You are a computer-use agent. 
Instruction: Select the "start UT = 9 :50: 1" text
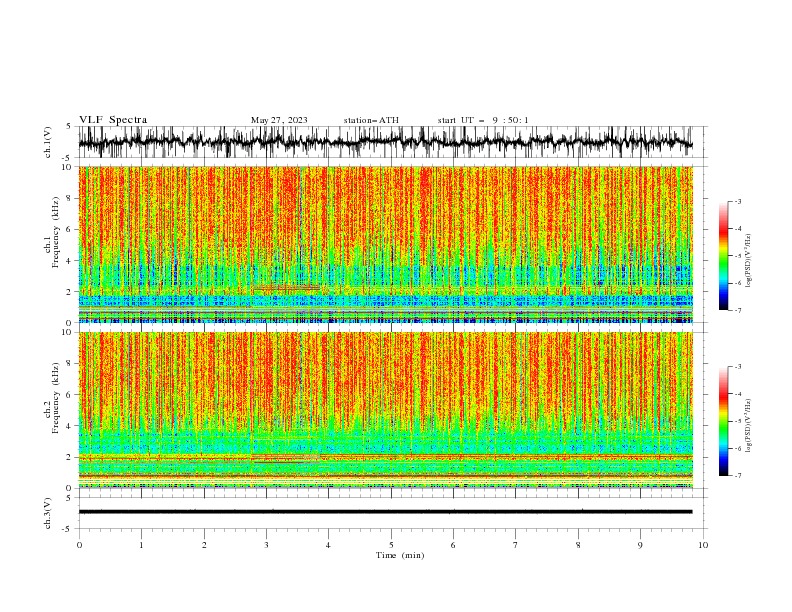coord(483,120)
